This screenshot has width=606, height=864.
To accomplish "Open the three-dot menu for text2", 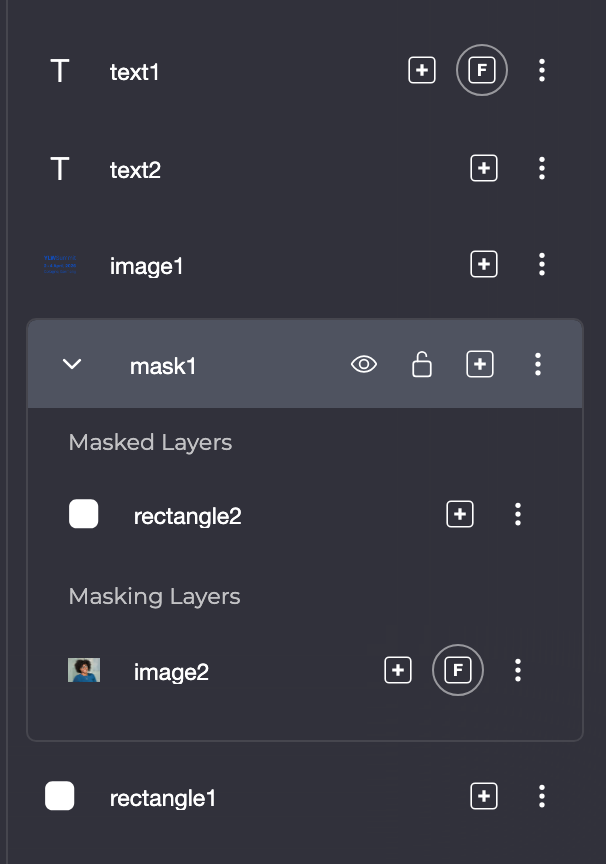I will (542, 168).
